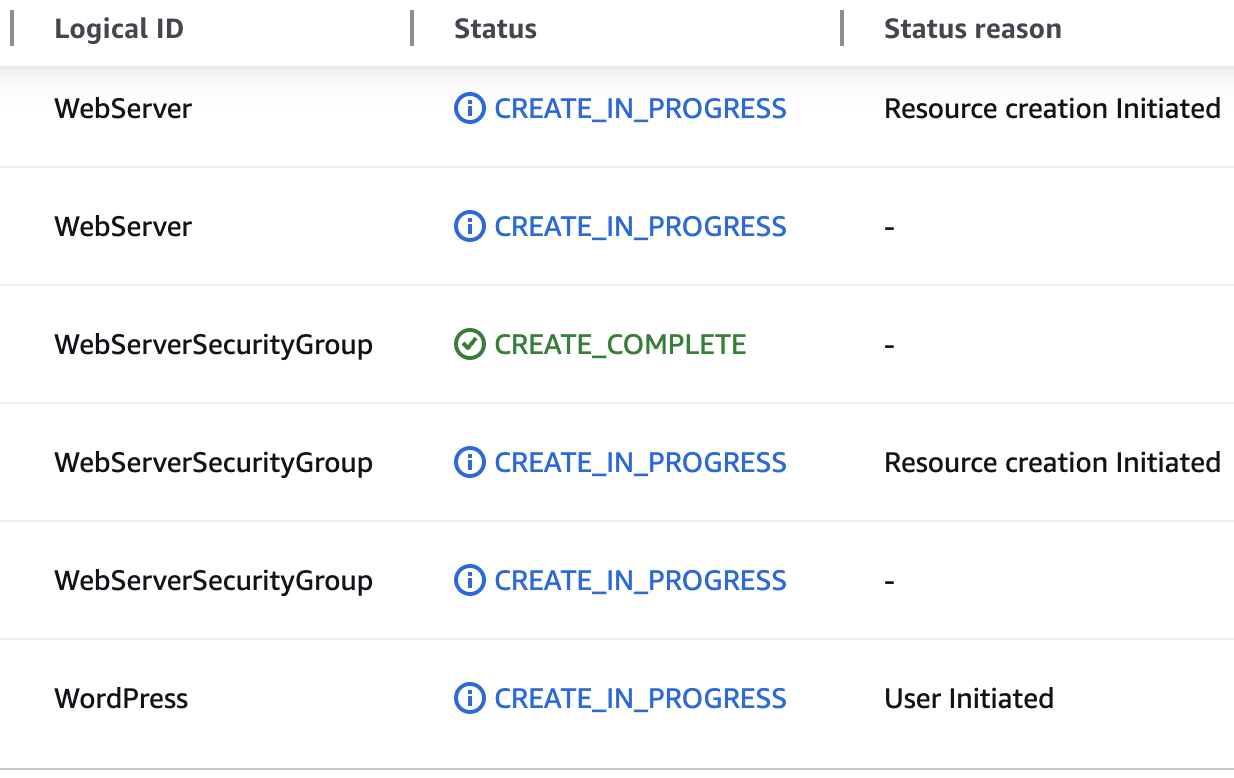Screen dimensions: 1234x778
Task: Open the CREATE_IN_PROGRESS link in the WordPress row
Action: 640,698
